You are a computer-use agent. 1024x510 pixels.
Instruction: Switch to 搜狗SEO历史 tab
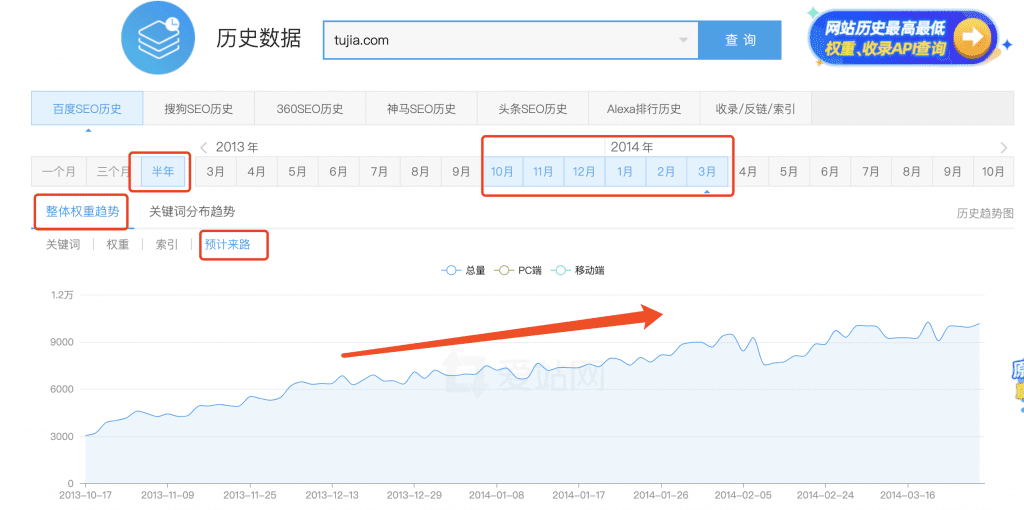(x=198, y=109)
